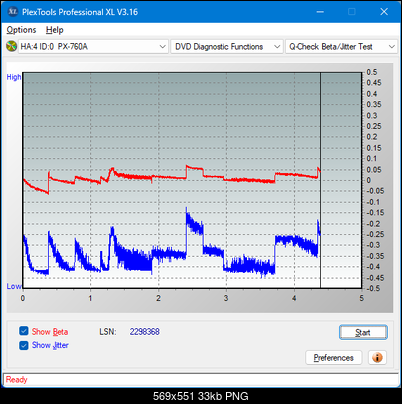Click the black vertical position marker on graph
This screenshot has height=404, width=402.
coord(320,180)
